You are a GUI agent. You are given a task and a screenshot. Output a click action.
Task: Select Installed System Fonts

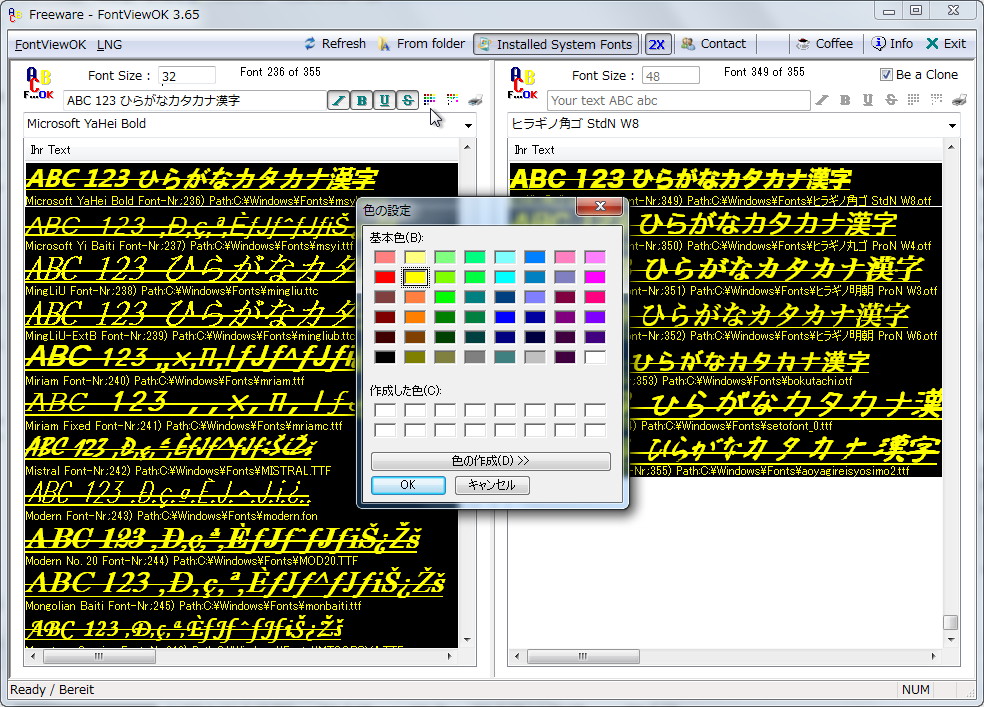coord(556,44)
